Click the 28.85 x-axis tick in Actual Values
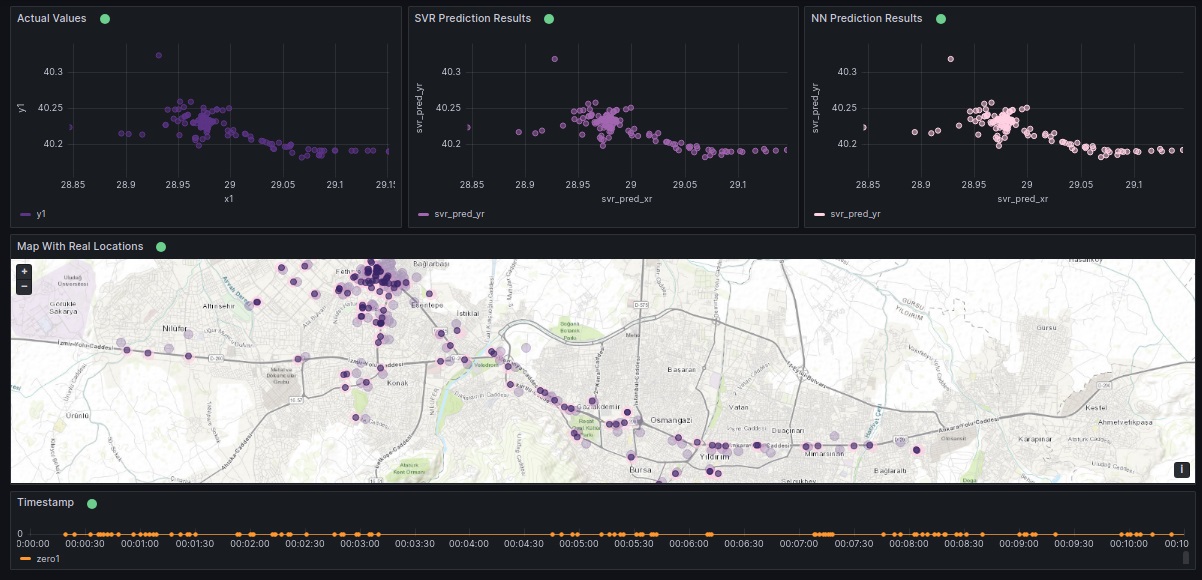Image resolution: width=1202 pixels, height=580 pixels. tap(73, 185)
